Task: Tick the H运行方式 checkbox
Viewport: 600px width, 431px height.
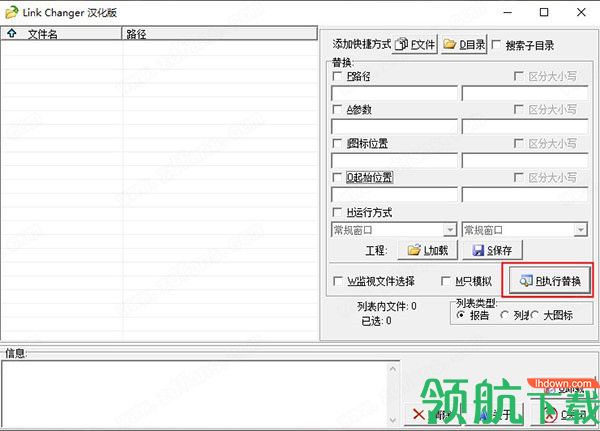Action: point(337,212)
